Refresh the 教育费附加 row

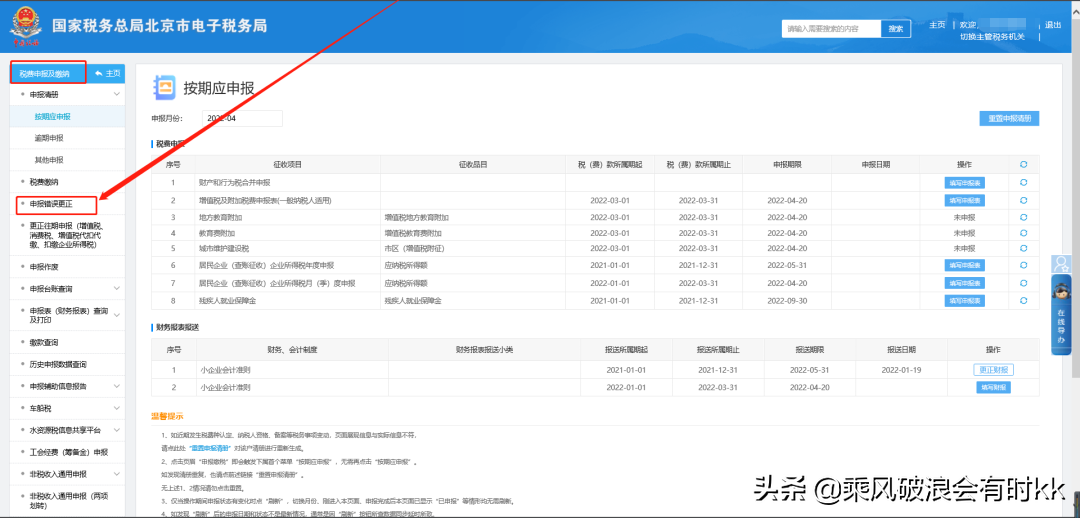coord(1024,233)
